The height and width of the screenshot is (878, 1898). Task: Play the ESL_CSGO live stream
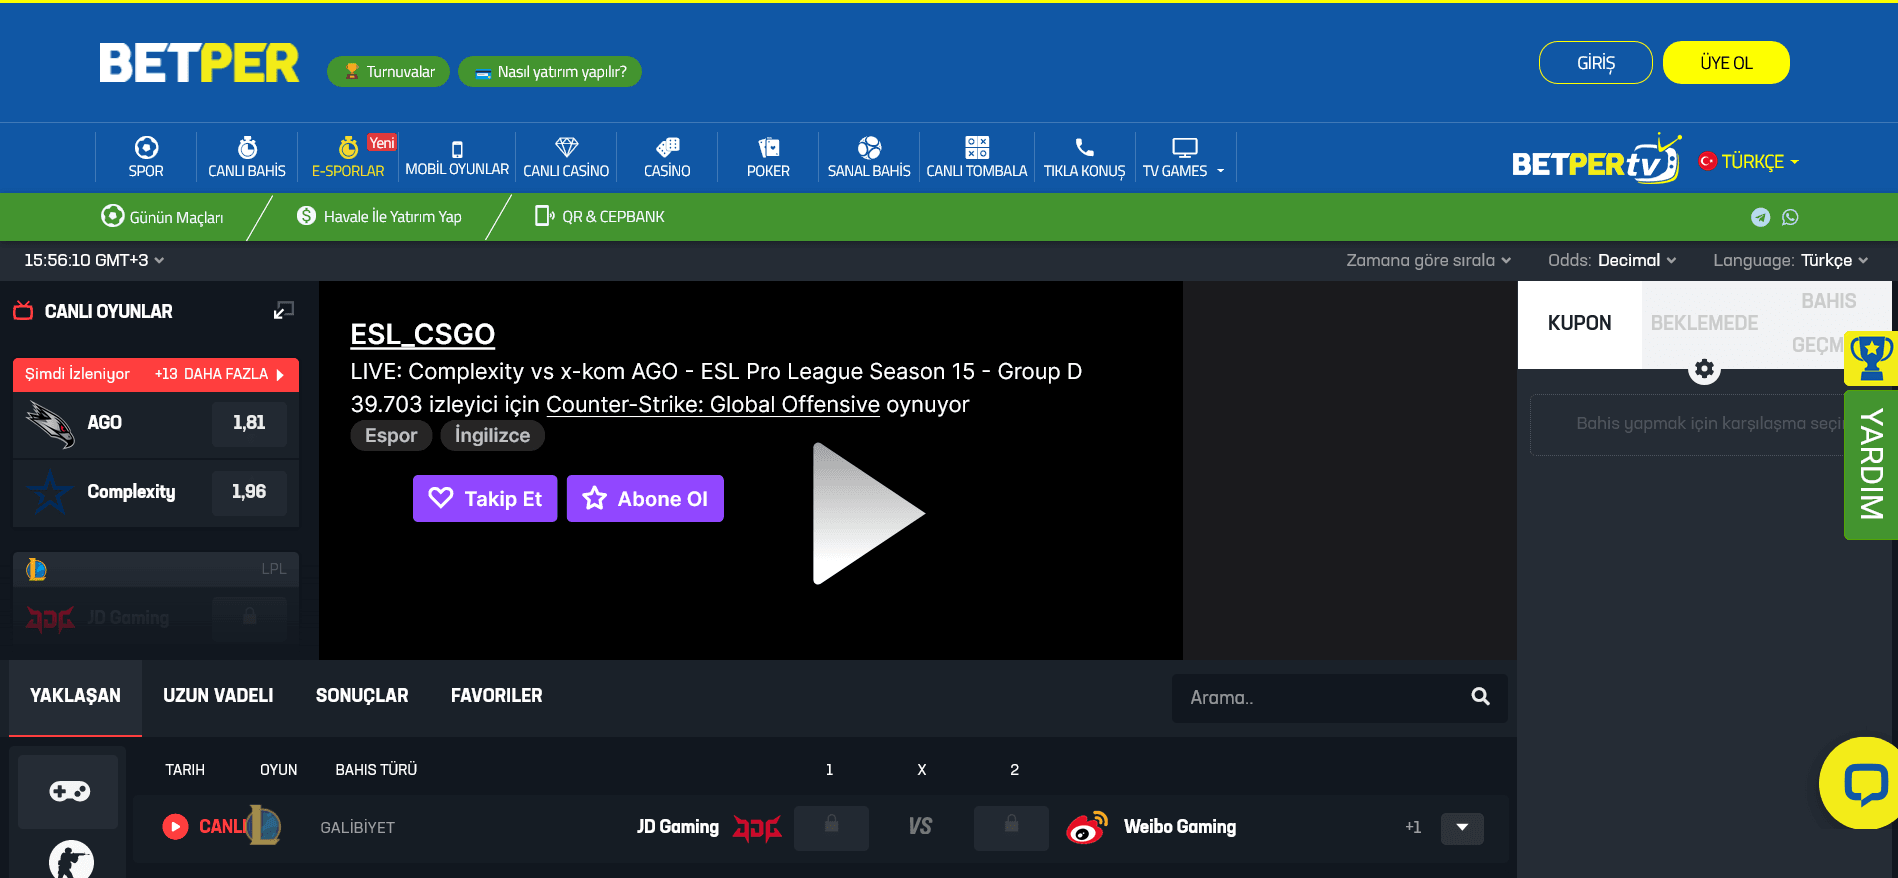tap(866, 514)
